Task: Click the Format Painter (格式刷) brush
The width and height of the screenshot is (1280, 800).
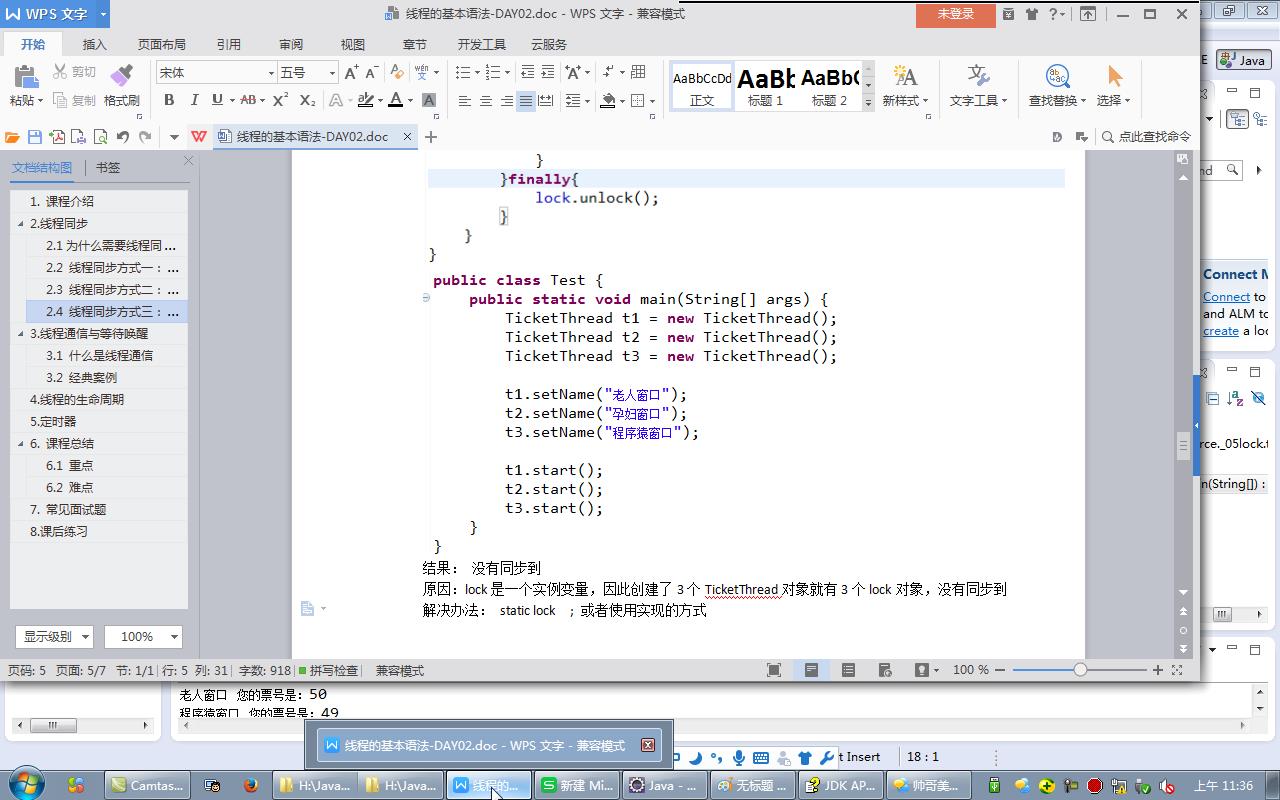Action: point(121,85)
